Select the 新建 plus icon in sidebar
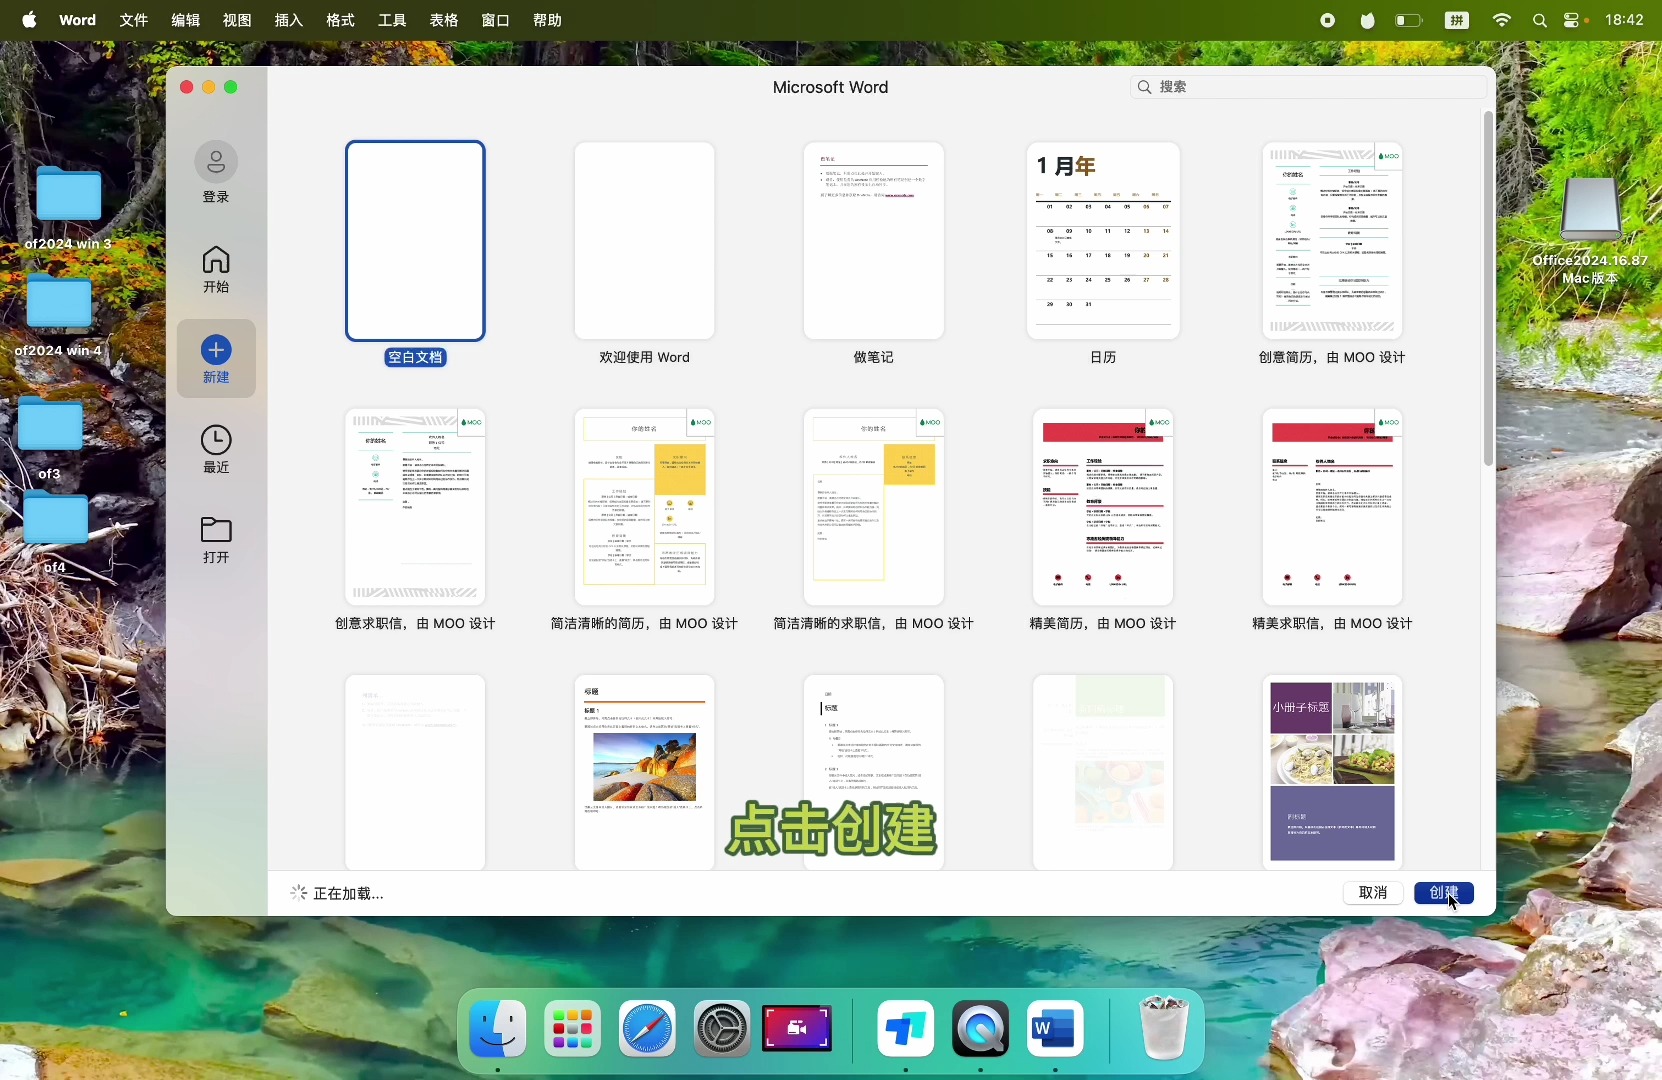This screenshot has width=1662, height=1080. pyautogui.click(x=216, y=349)
